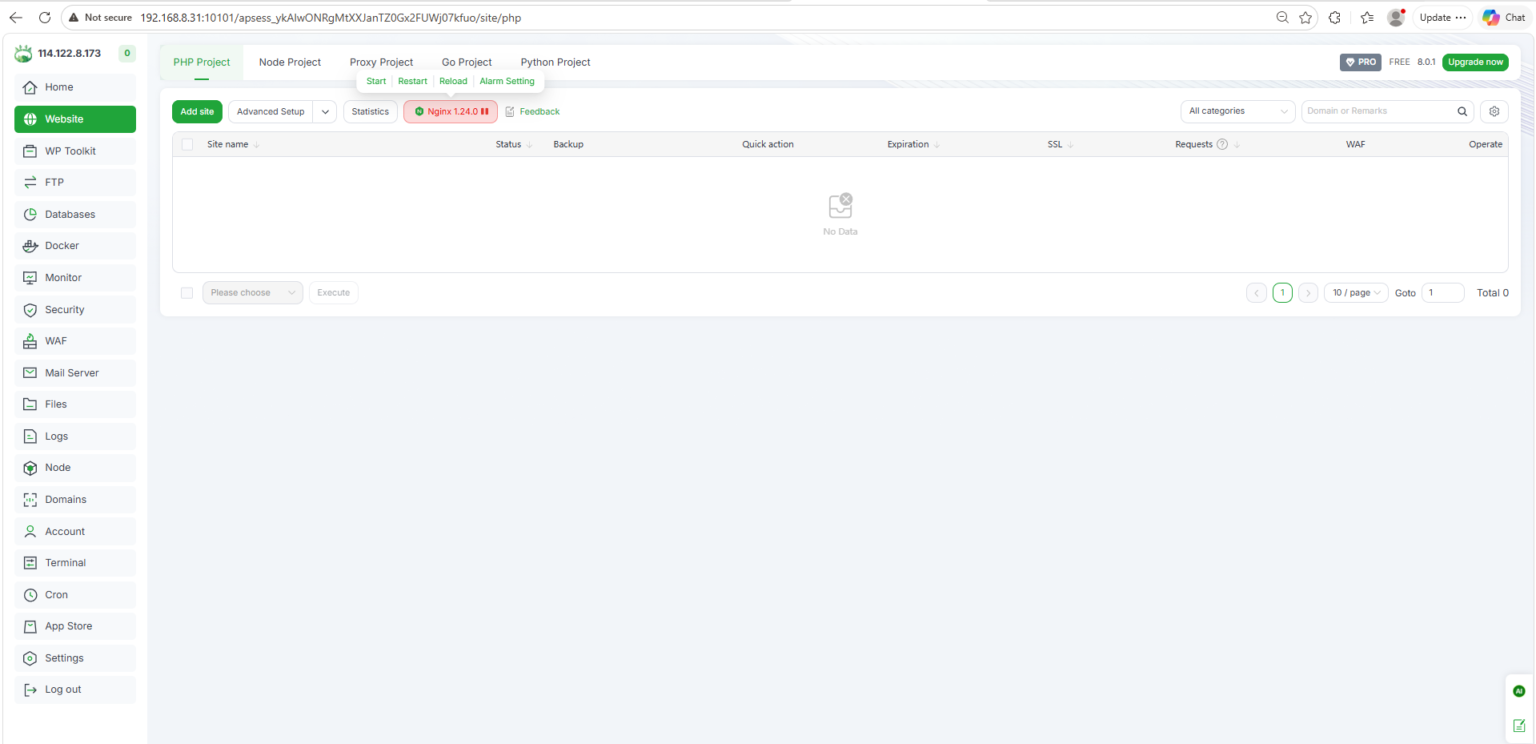Open the Docker section
Screen dimensions: 1536x744
pyautogui.click(x=75, y=246)
